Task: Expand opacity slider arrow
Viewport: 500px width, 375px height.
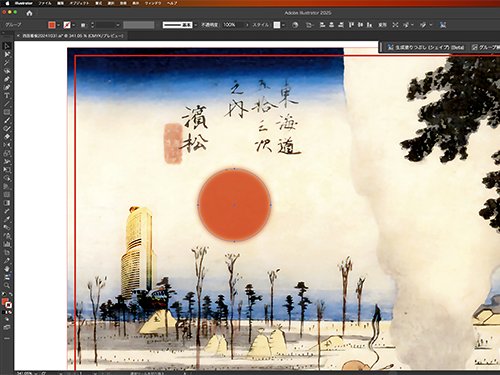Action: pyautogui.click(x=247, y=25)
